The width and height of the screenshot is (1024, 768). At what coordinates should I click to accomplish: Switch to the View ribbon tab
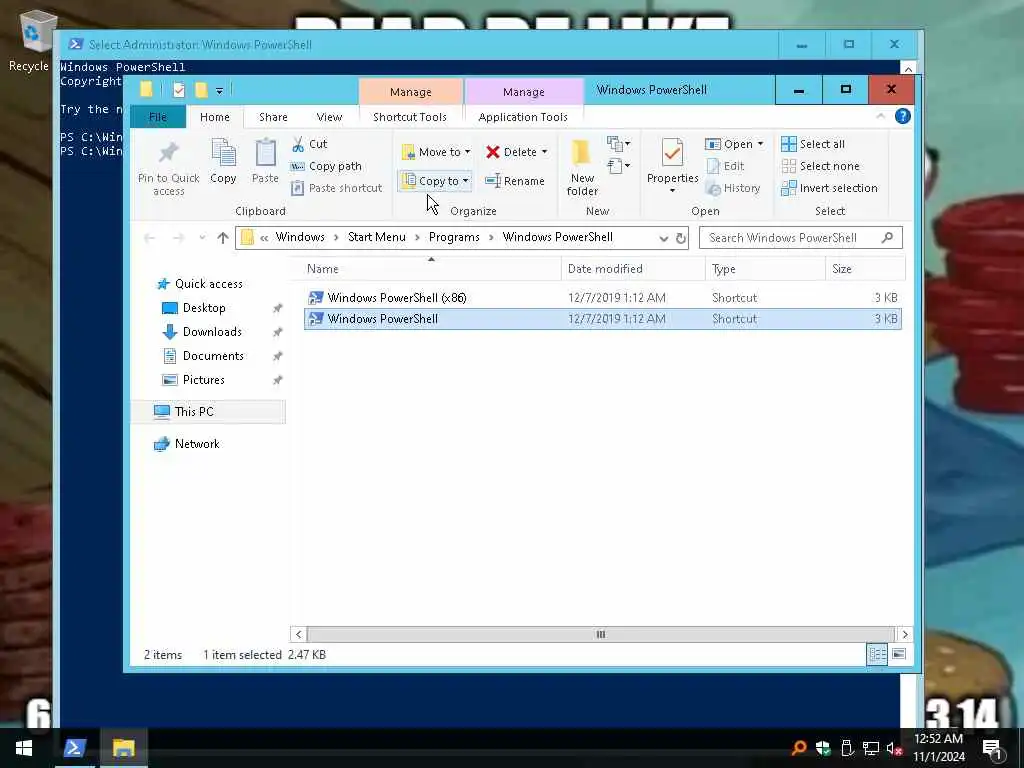[329, 117]
